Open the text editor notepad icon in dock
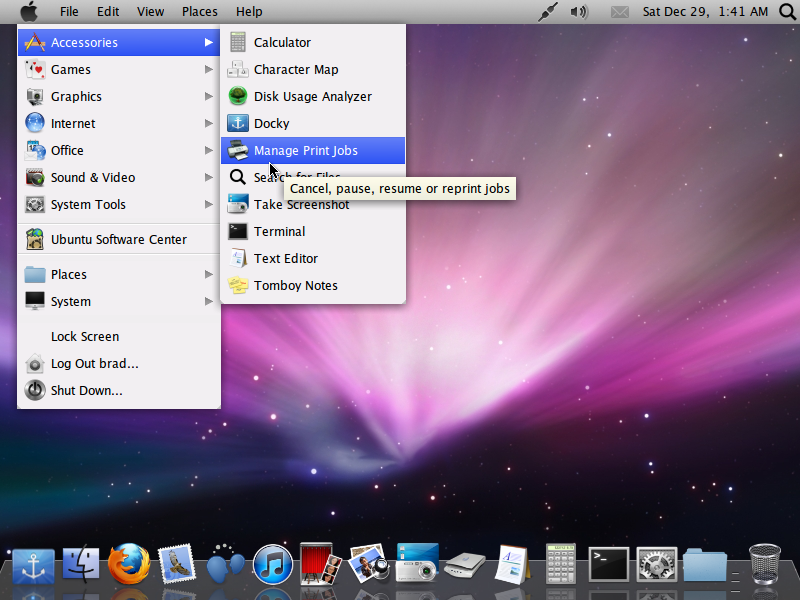 coord(512,564)
